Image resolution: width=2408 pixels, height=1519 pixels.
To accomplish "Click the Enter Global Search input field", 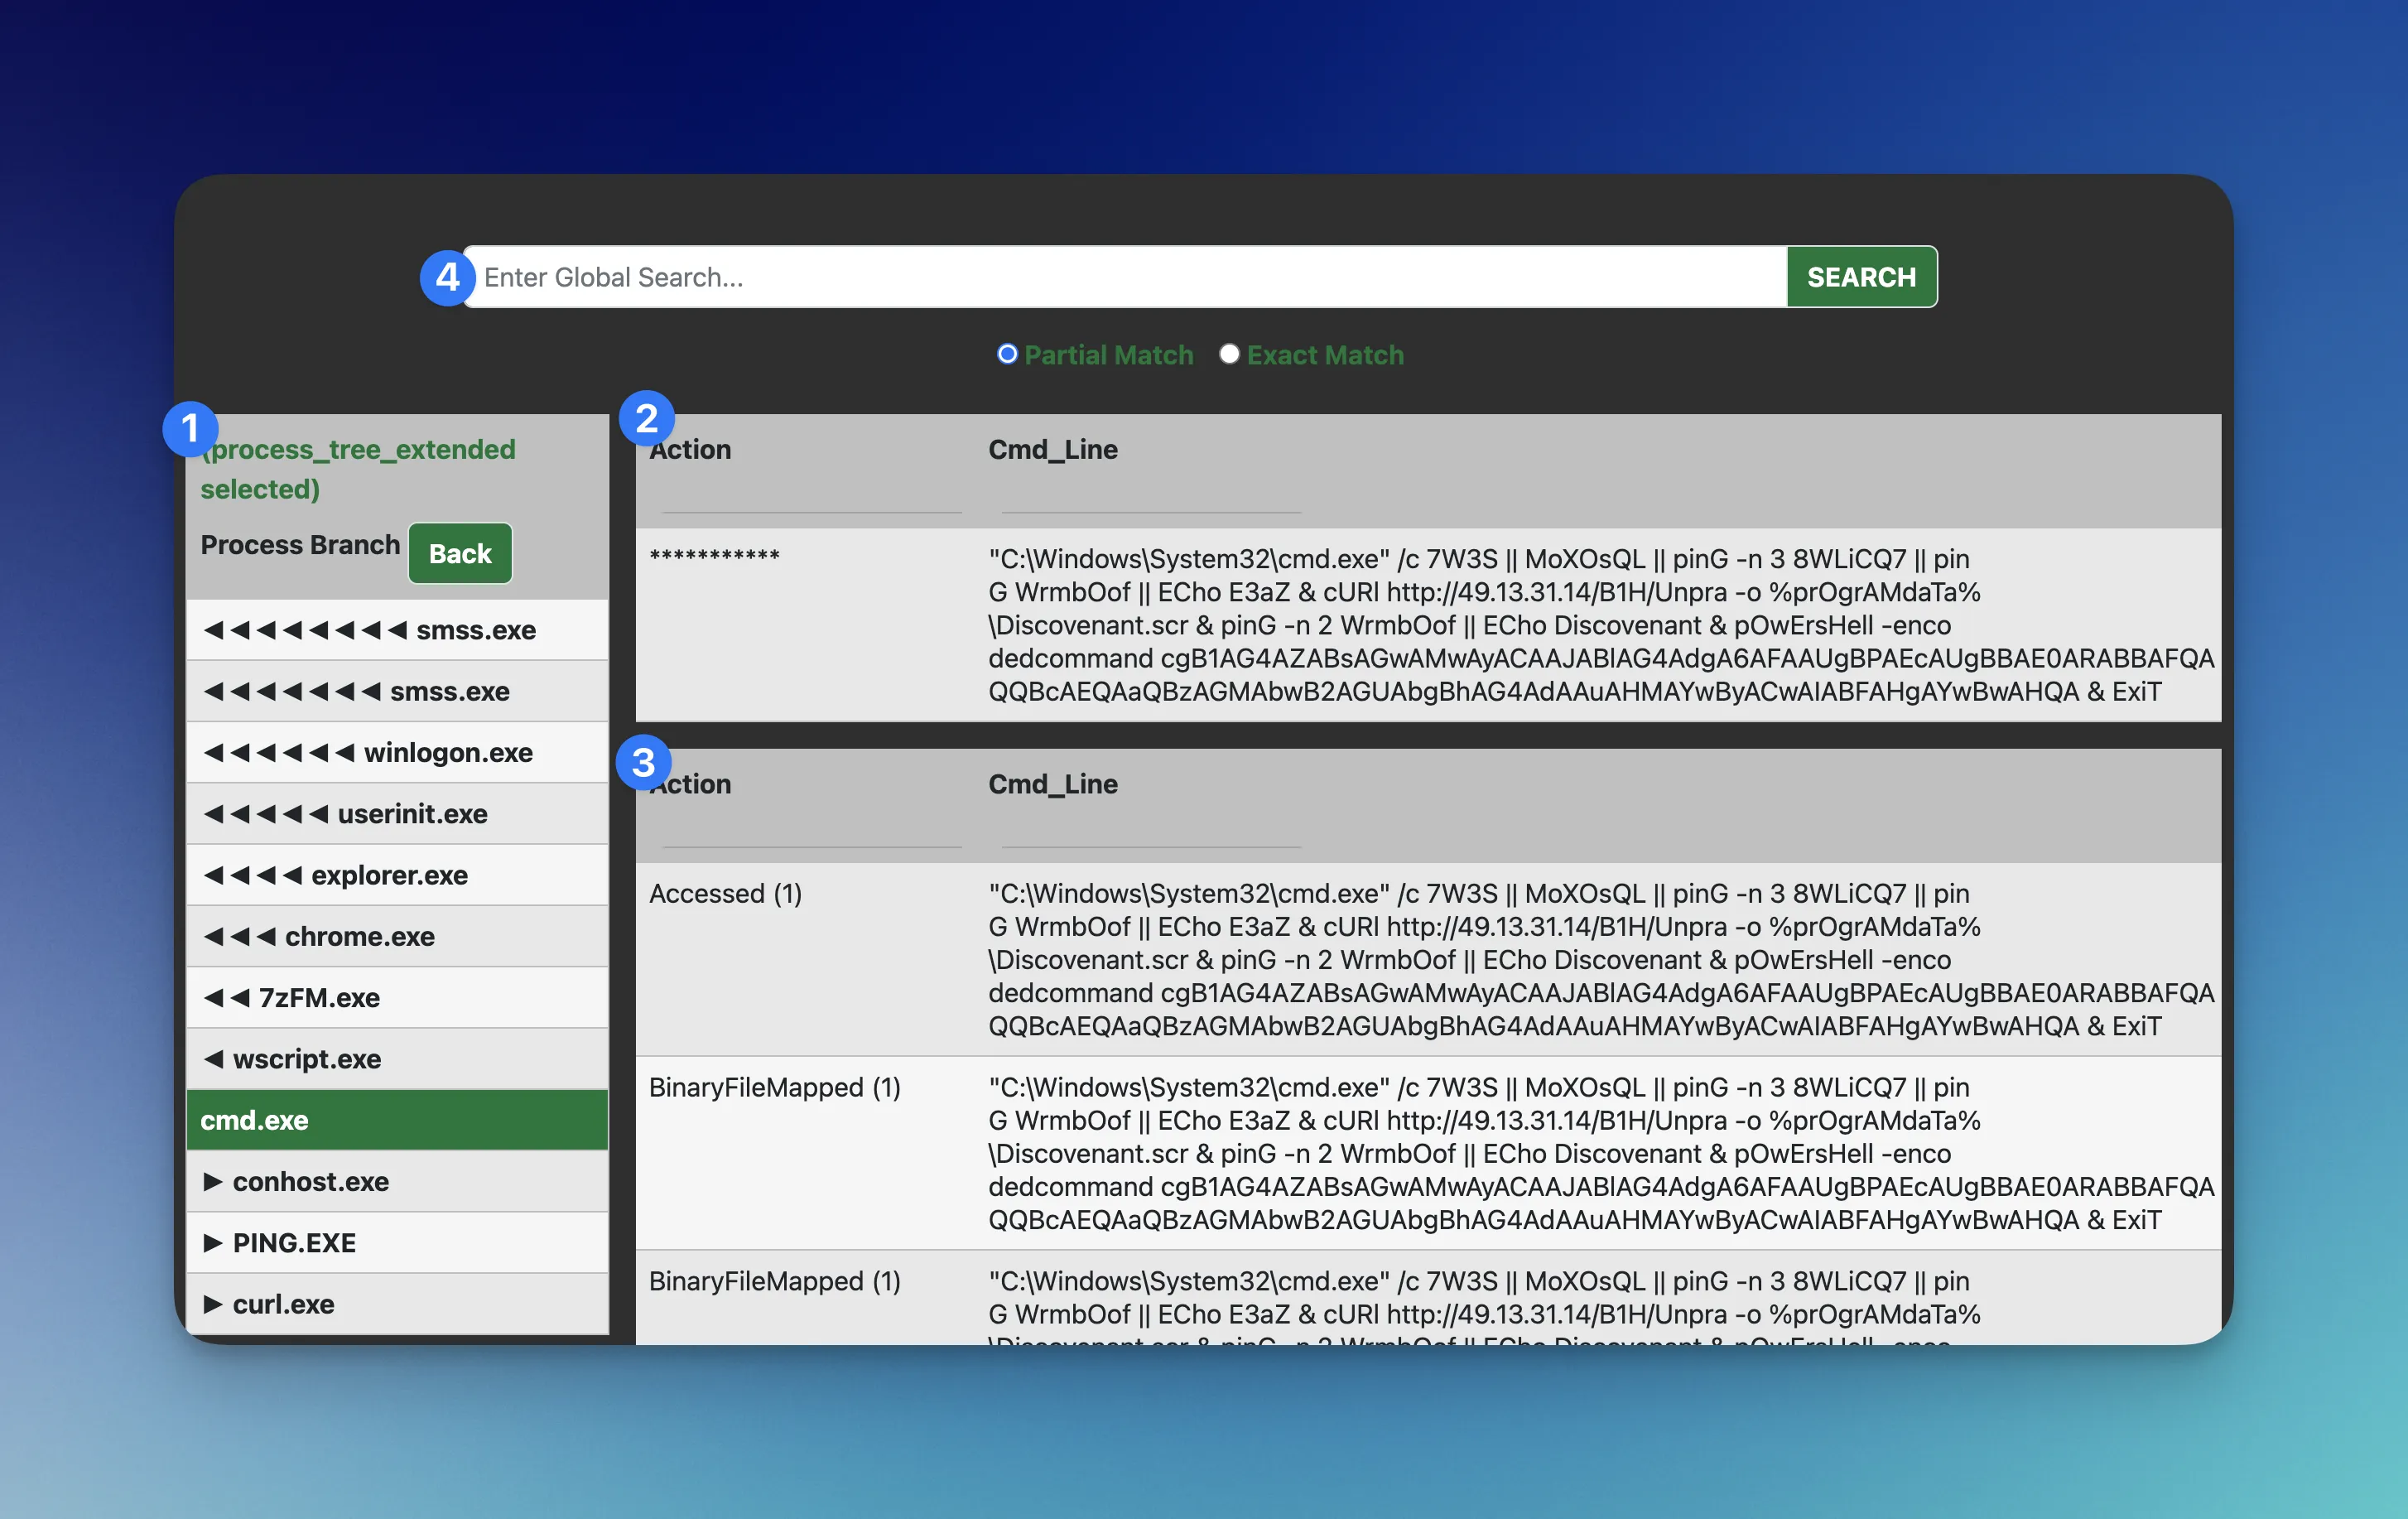I will click(x=1100, y=277).
